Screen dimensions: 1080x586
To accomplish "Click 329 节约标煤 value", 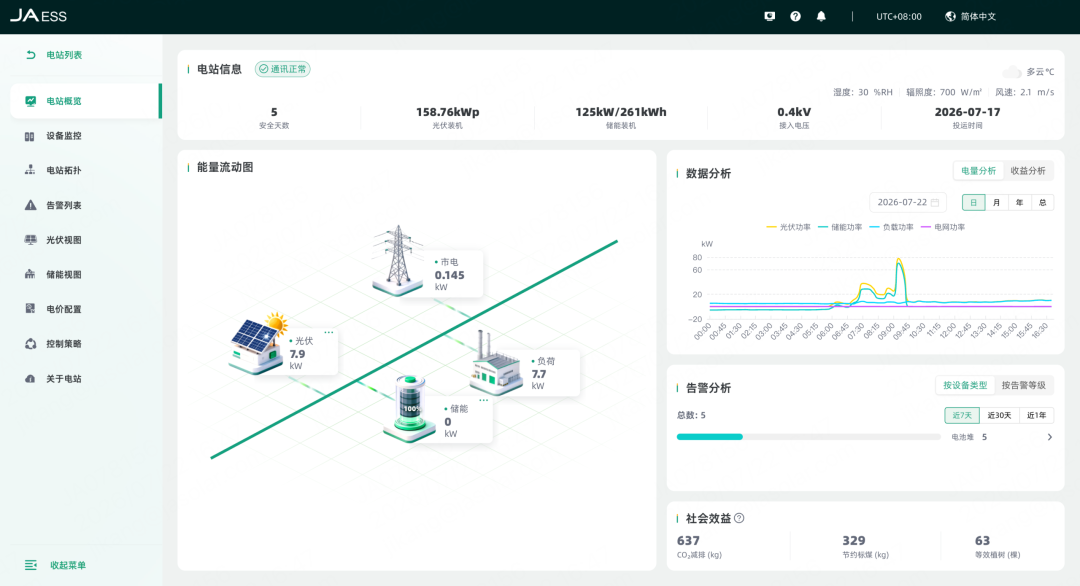I will tap(853, 541).
